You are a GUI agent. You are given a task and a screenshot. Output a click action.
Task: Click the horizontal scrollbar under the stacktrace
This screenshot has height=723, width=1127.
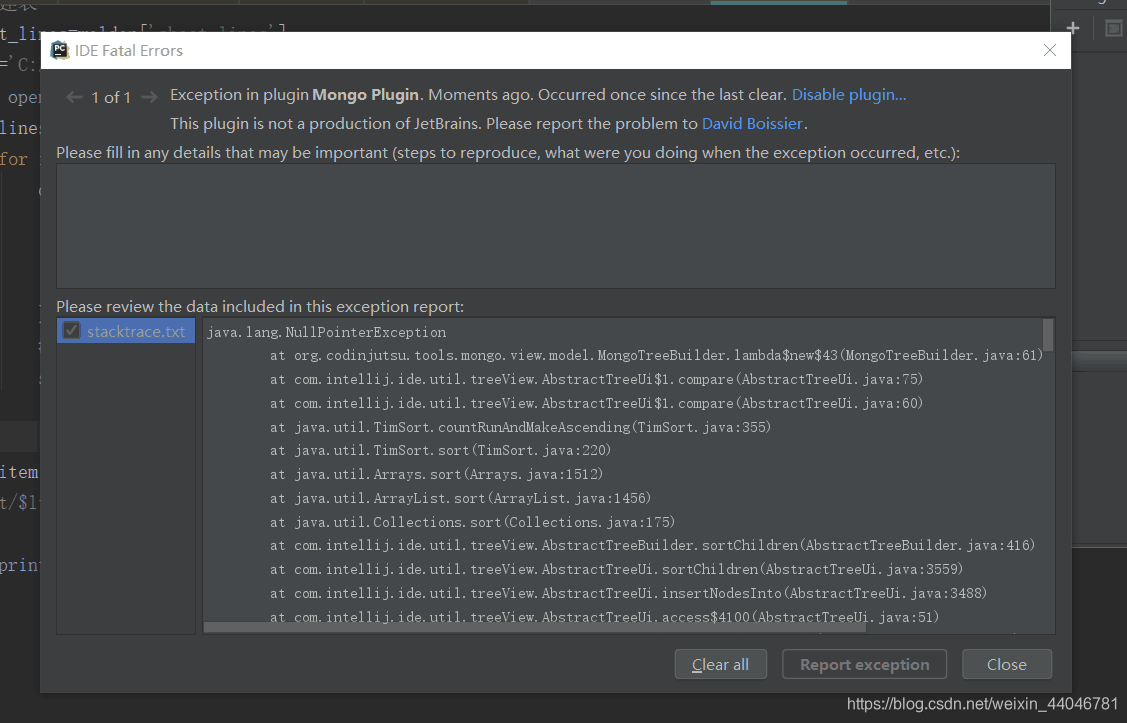coord(535,627)
